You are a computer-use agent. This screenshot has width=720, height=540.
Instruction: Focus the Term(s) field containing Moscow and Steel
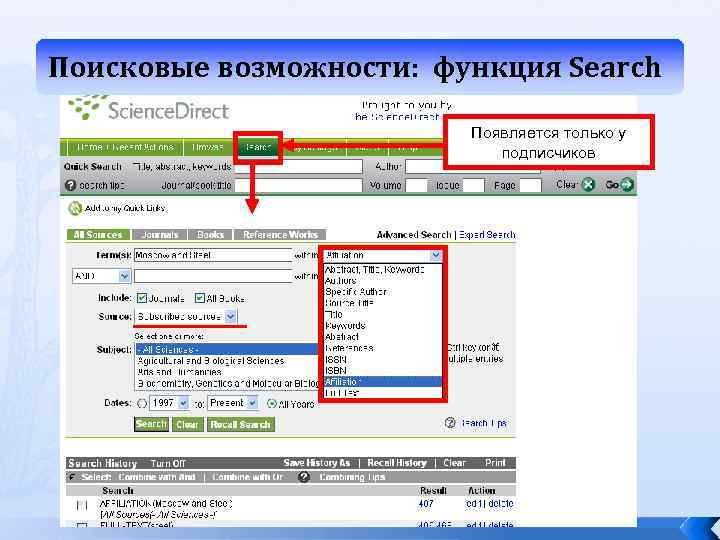pos(213,255)
